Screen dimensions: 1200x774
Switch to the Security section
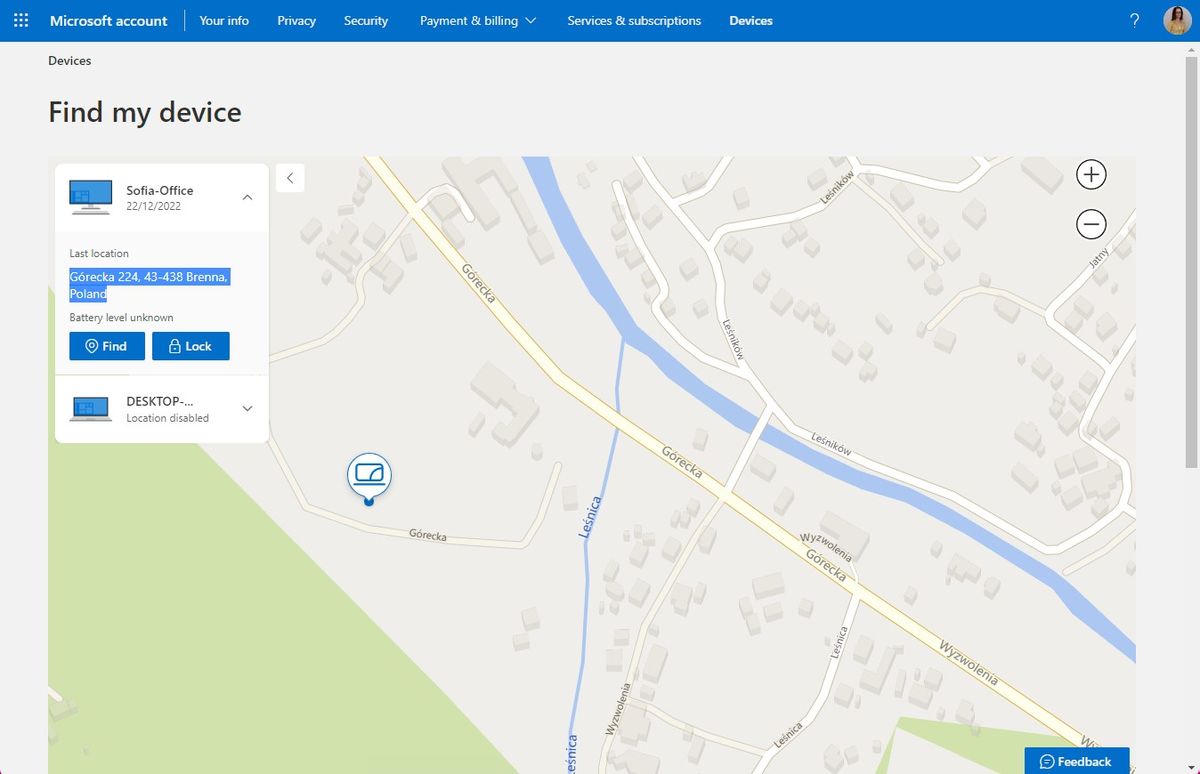click(x=365, y=20)
